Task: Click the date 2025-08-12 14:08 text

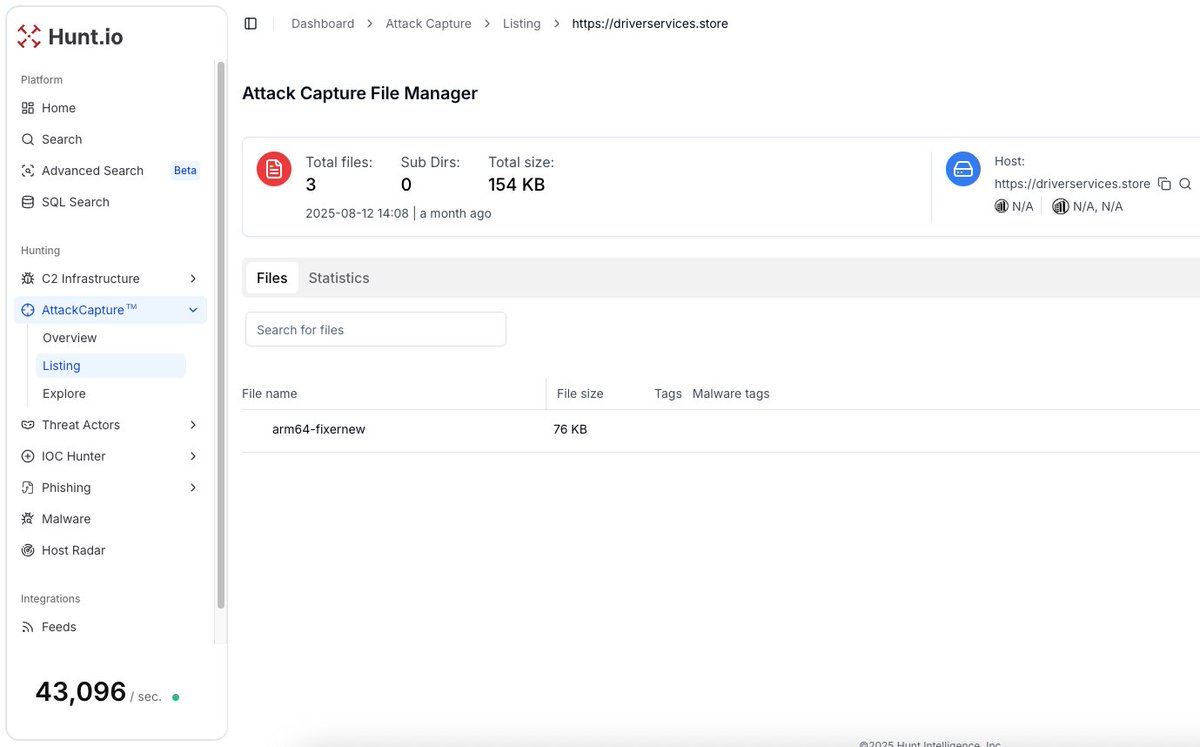Action: (x=357, y=213)
